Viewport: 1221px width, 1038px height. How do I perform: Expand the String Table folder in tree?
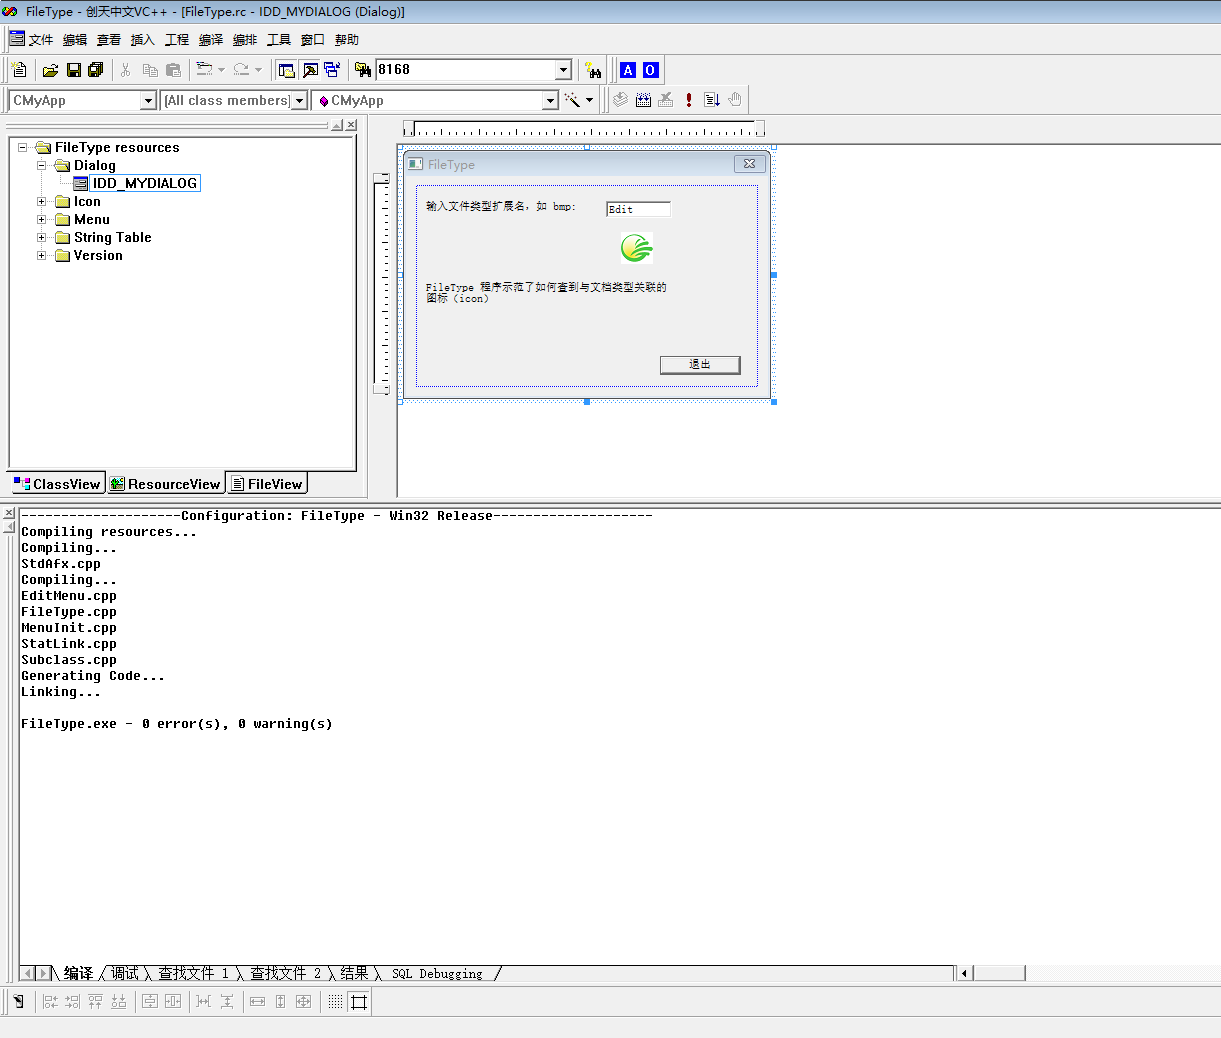pyautogui.click(x=42, y=238)
